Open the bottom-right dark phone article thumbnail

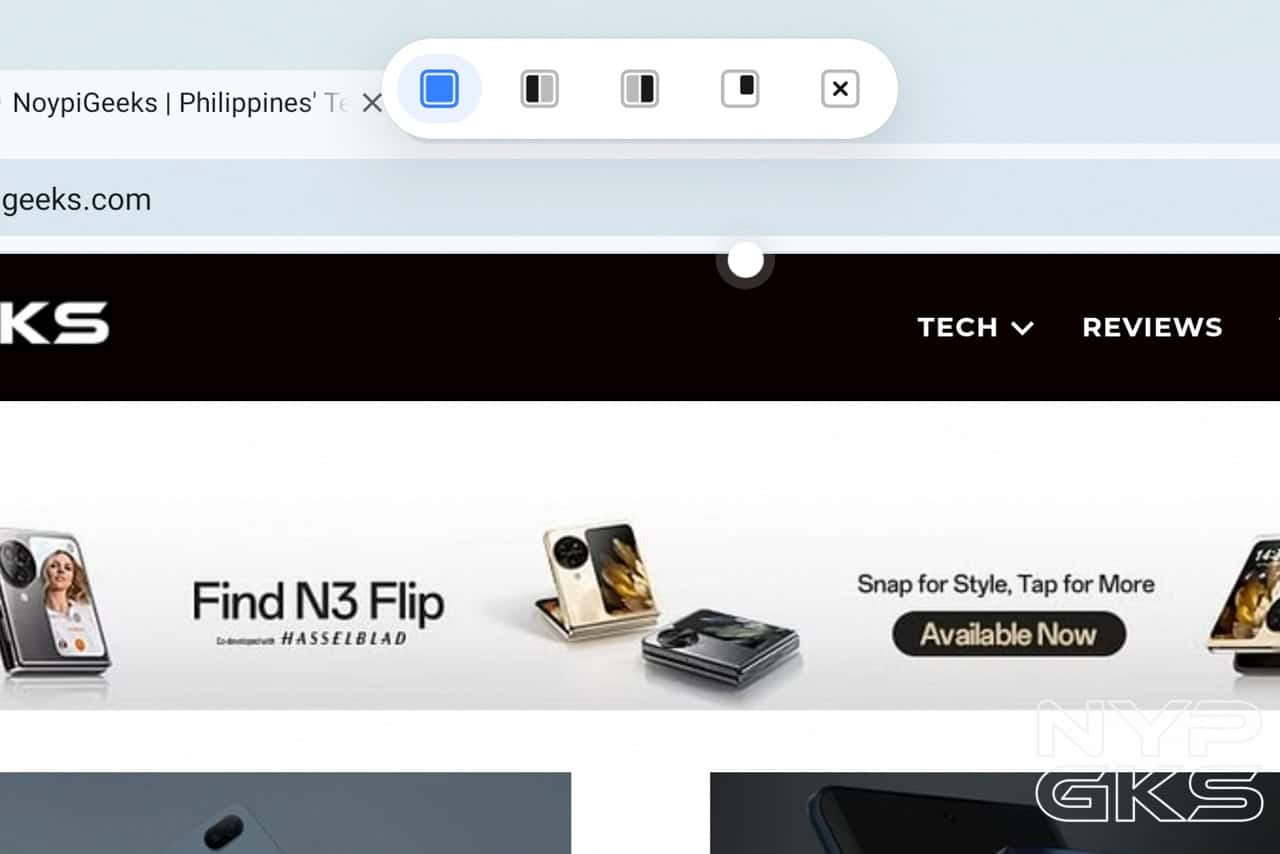[995, 813]
